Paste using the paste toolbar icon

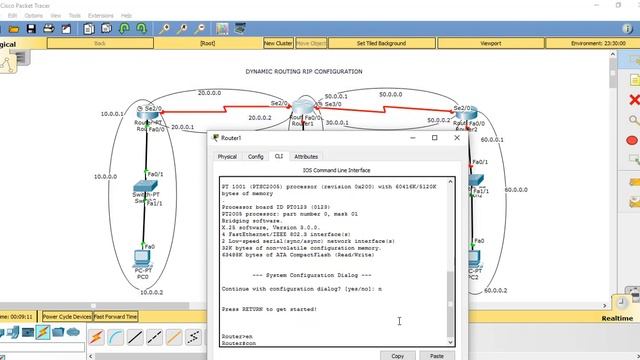tap(106, 29)
